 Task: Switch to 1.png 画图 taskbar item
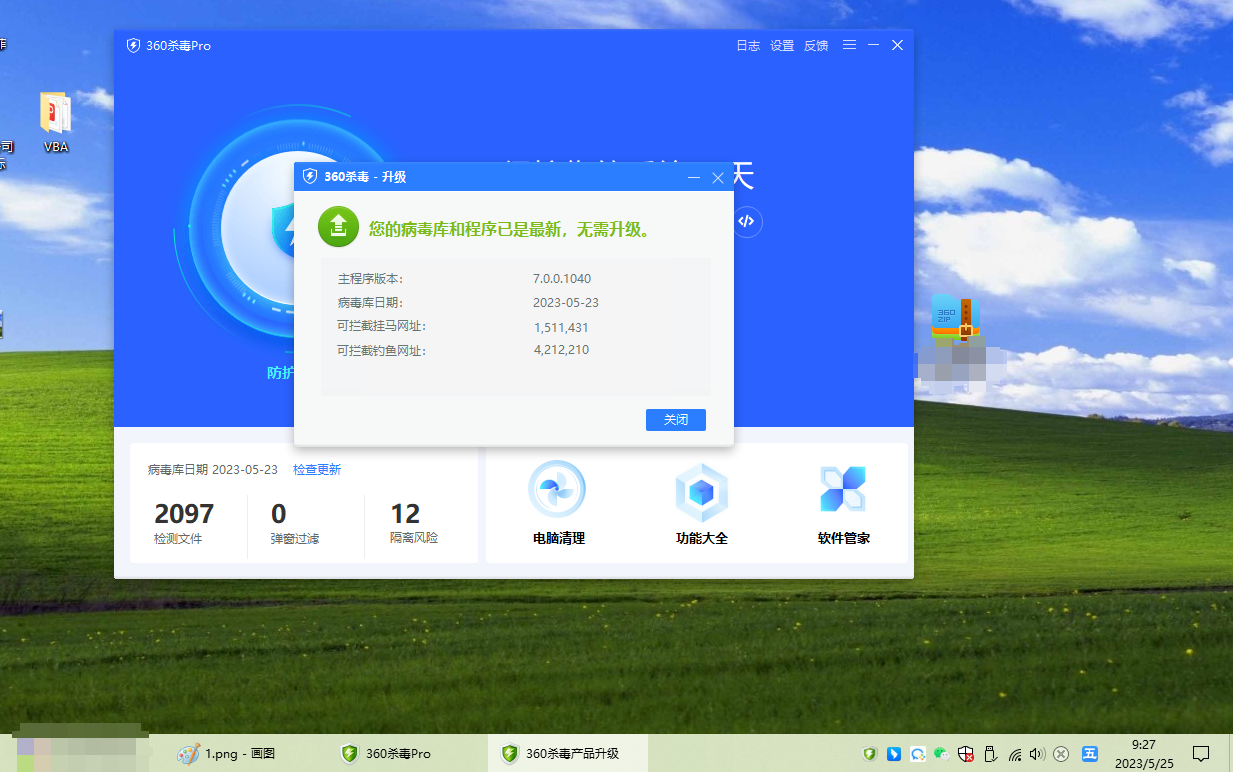[226, 754]
